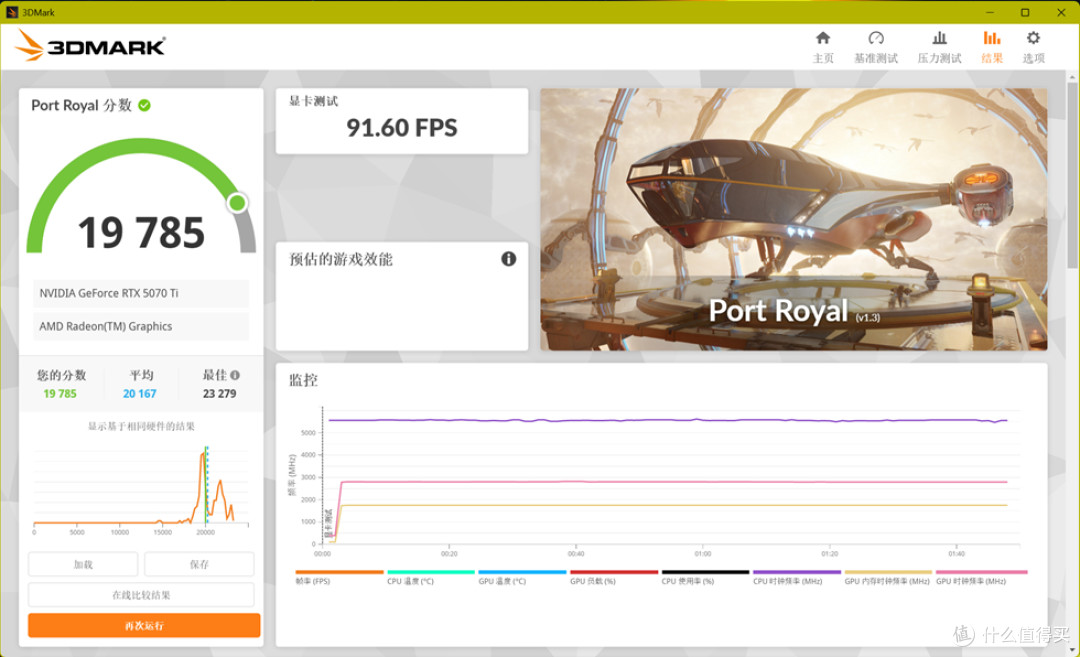This screenshot has height=657, width=1080.
Task: Toggle the CPU 使用率 (%) black legend
Action: coord(705,577)
